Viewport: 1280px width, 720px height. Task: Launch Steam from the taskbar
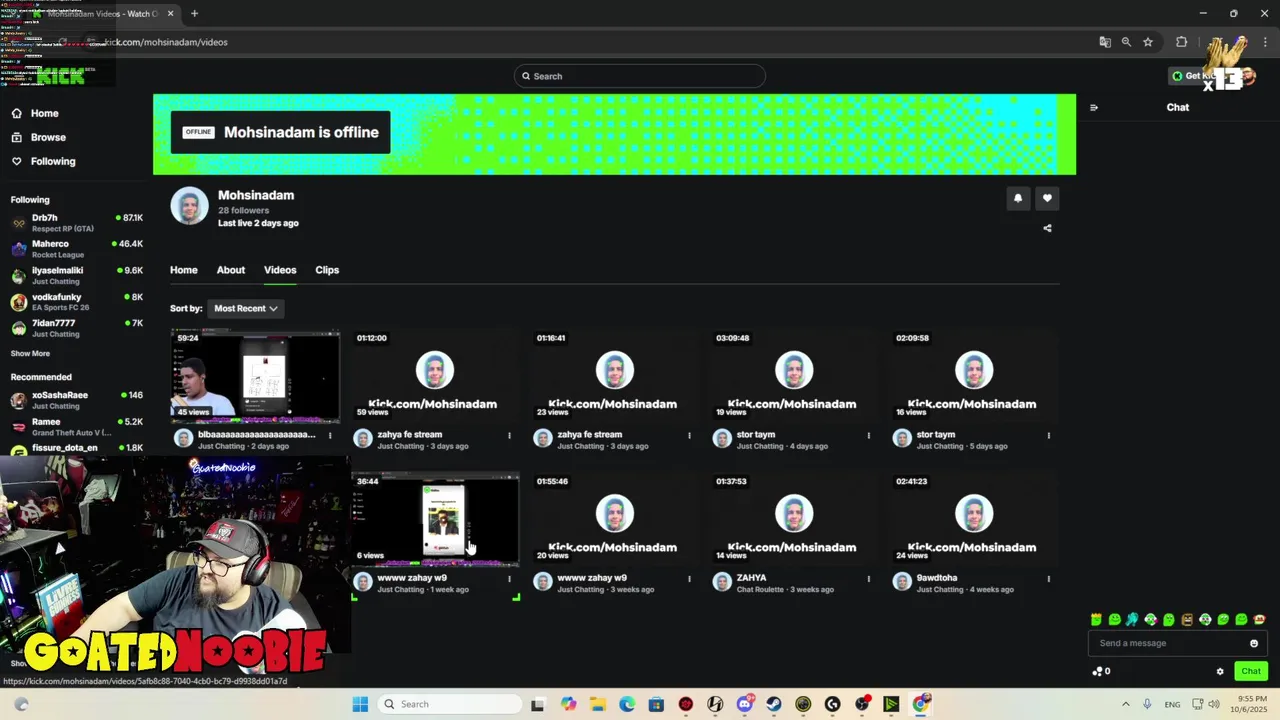(774, 704)
